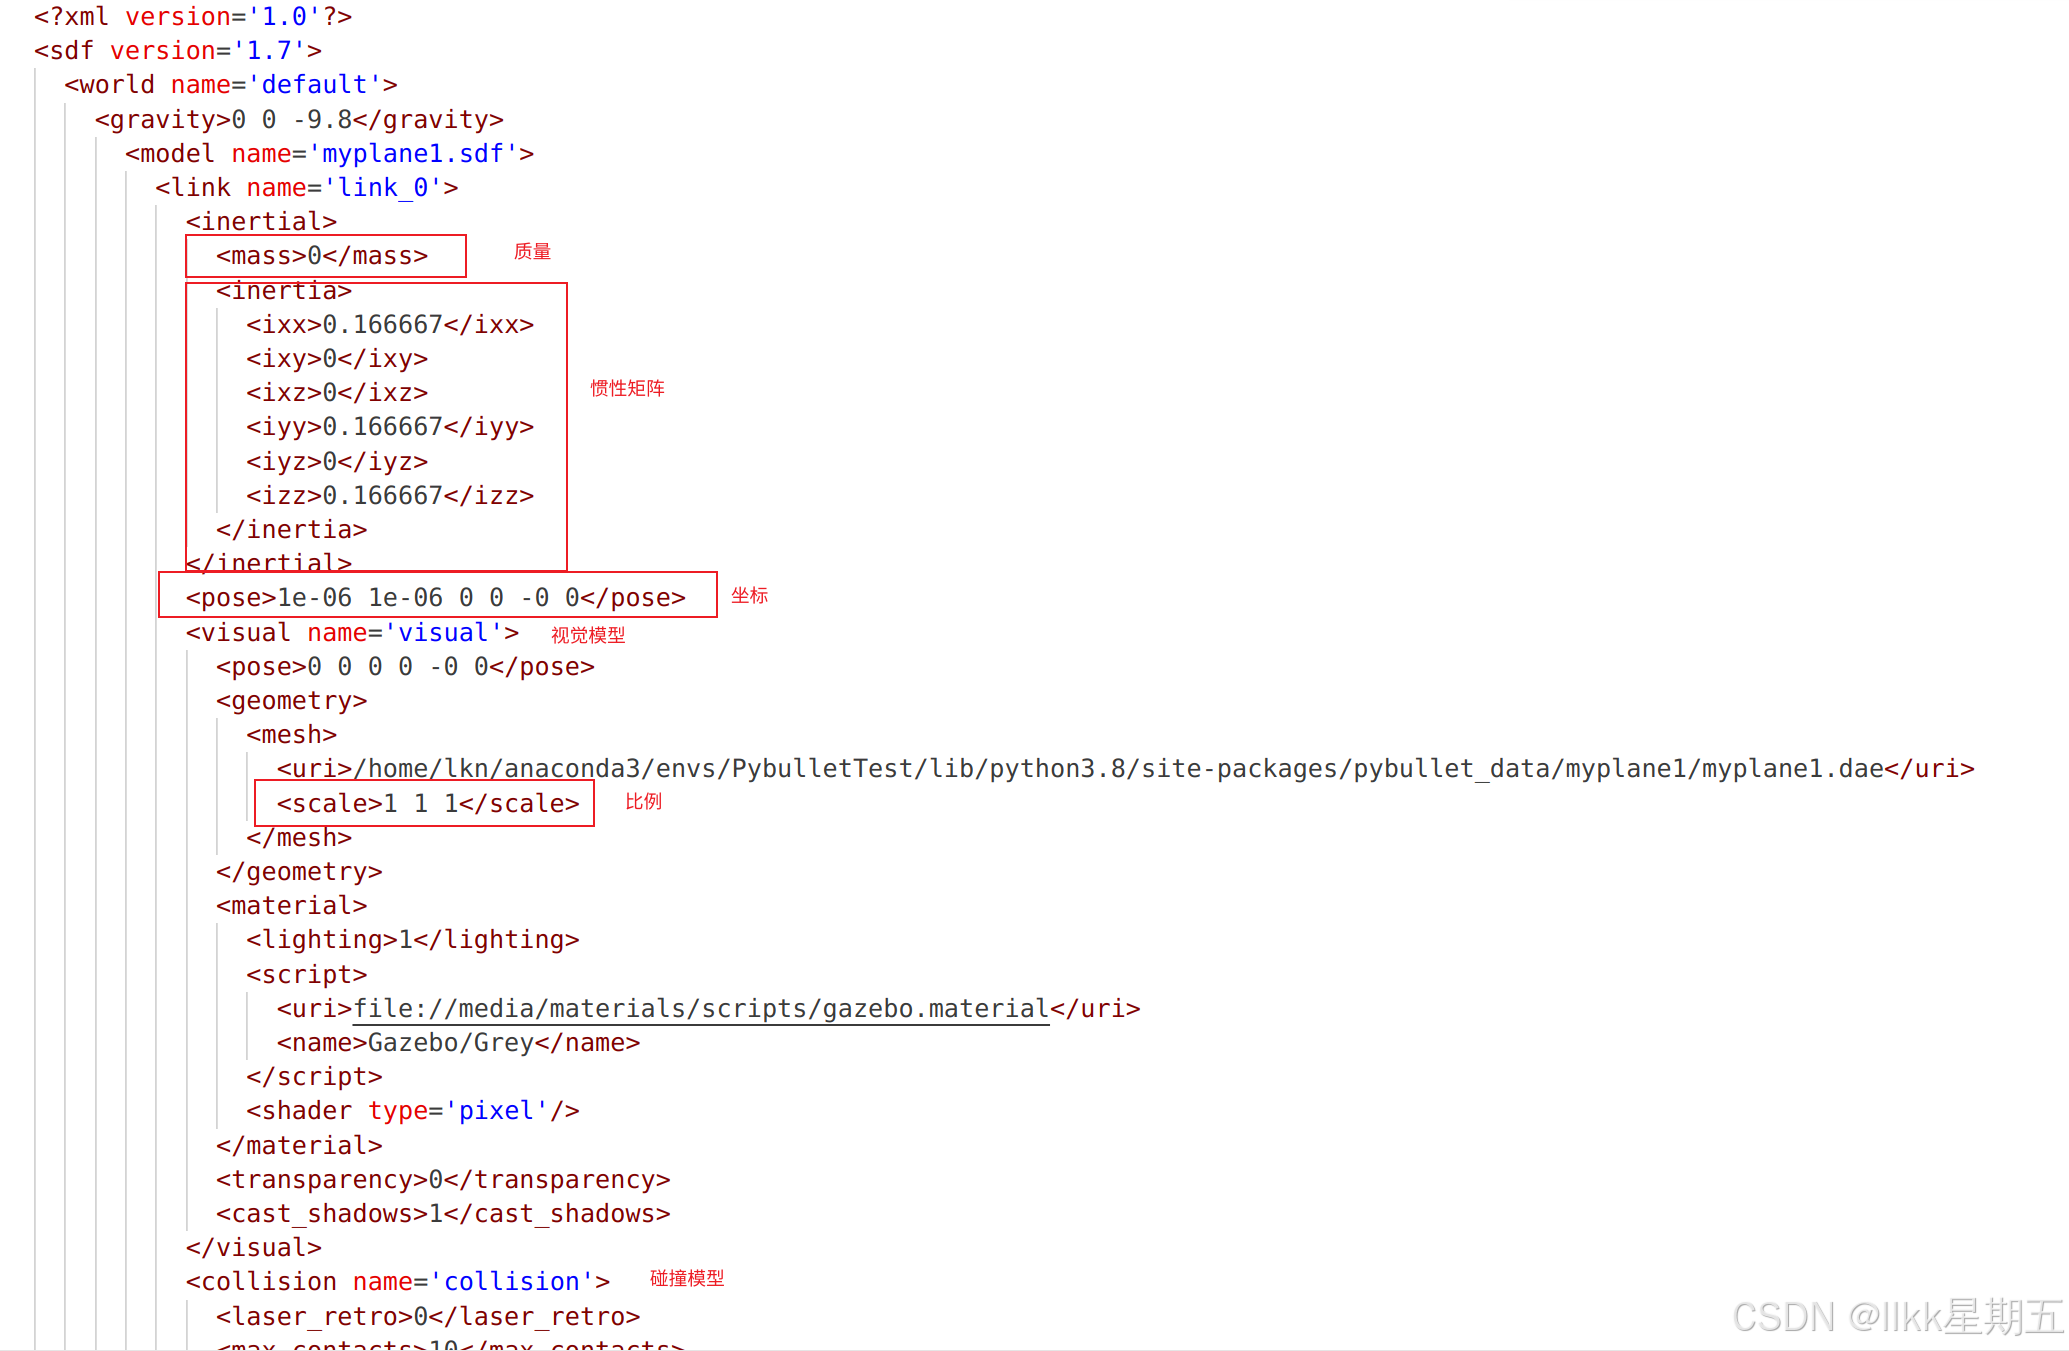Click the link_0 name attribute
Viewport: 2069px width, 1351px height.
[383, 187]
